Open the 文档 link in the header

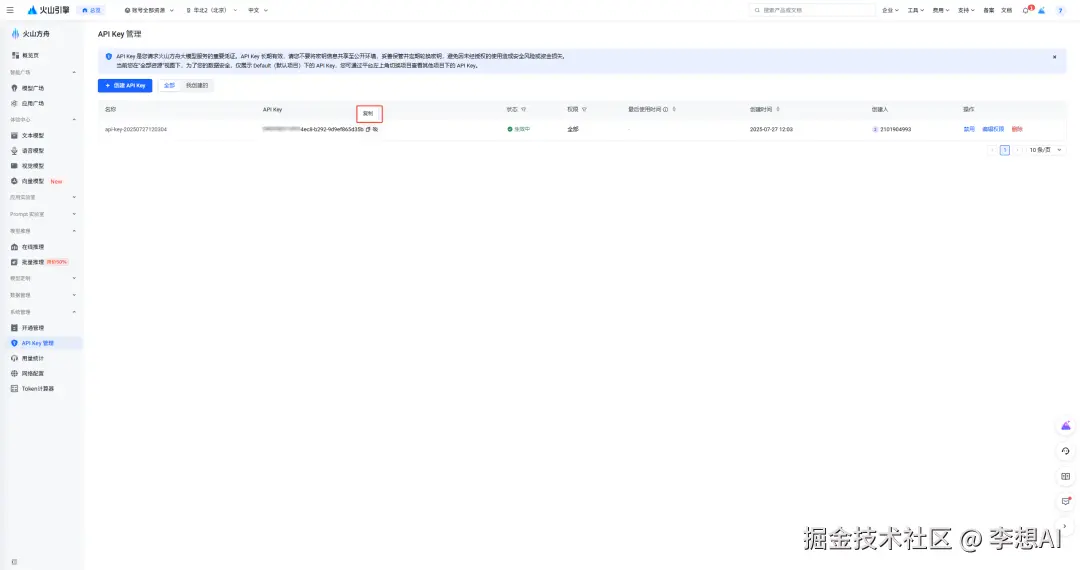[1006, 10]
